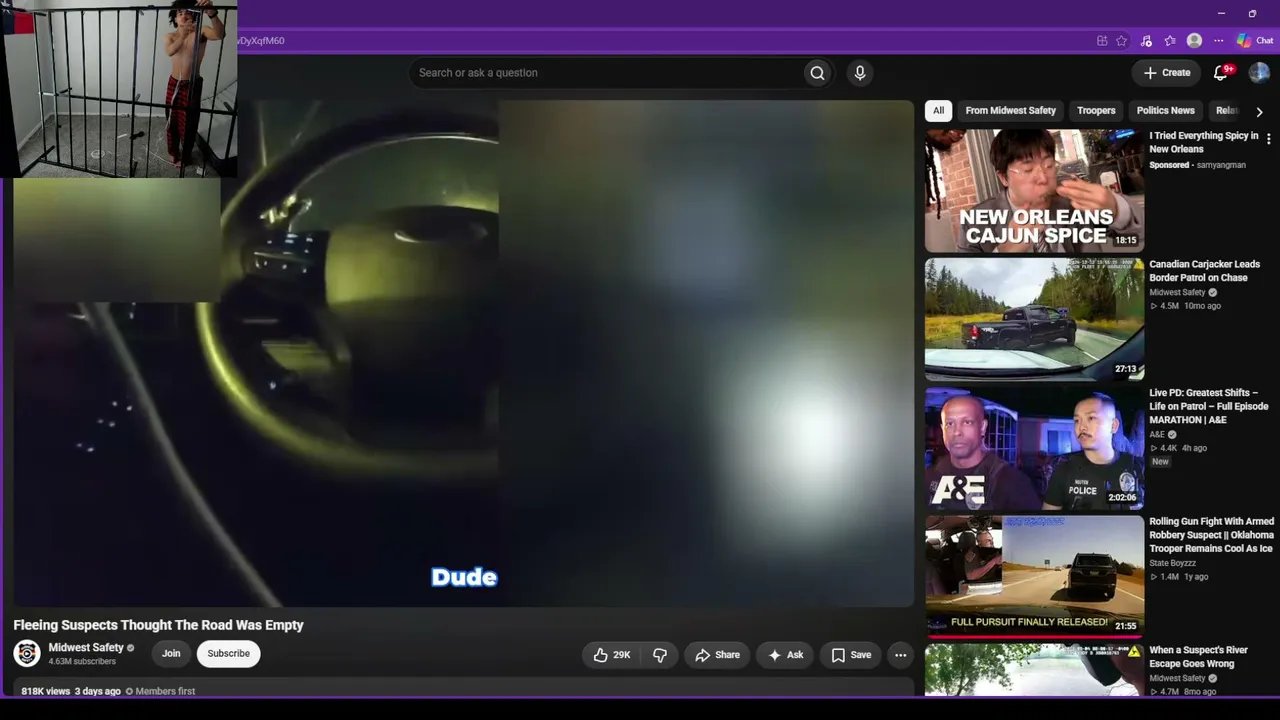This screenshot has height=720, width=1280.
Task: Save the video to a playlist
Action: point(851,655)
